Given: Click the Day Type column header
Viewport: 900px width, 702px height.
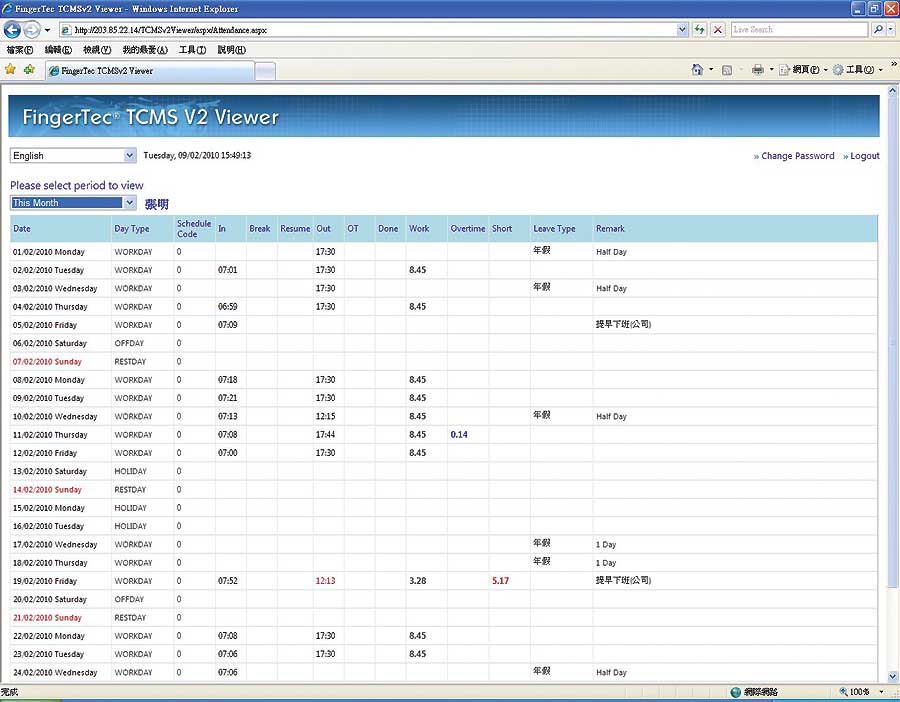Looking at the screenshot, I should pyautogui.click(x=131, y=228).
